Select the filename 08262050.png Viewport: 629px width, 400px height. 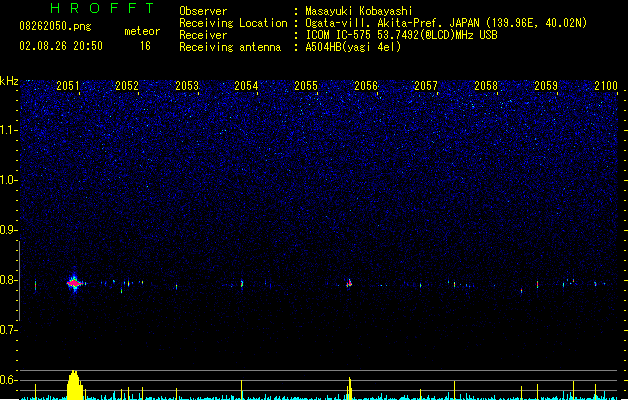[x=55, y=26]
